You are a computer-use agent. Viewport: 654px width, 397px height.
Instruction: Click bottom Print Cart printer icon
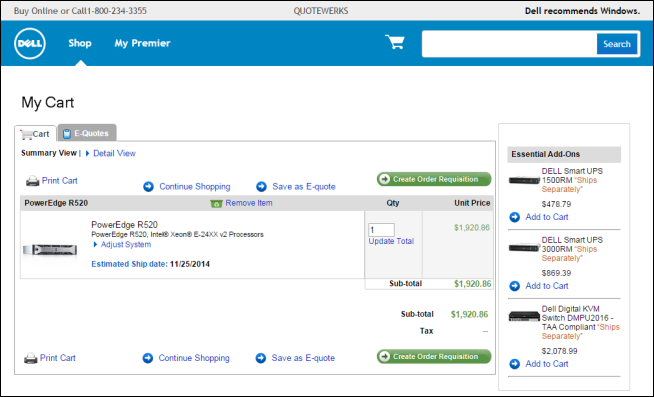30,358
